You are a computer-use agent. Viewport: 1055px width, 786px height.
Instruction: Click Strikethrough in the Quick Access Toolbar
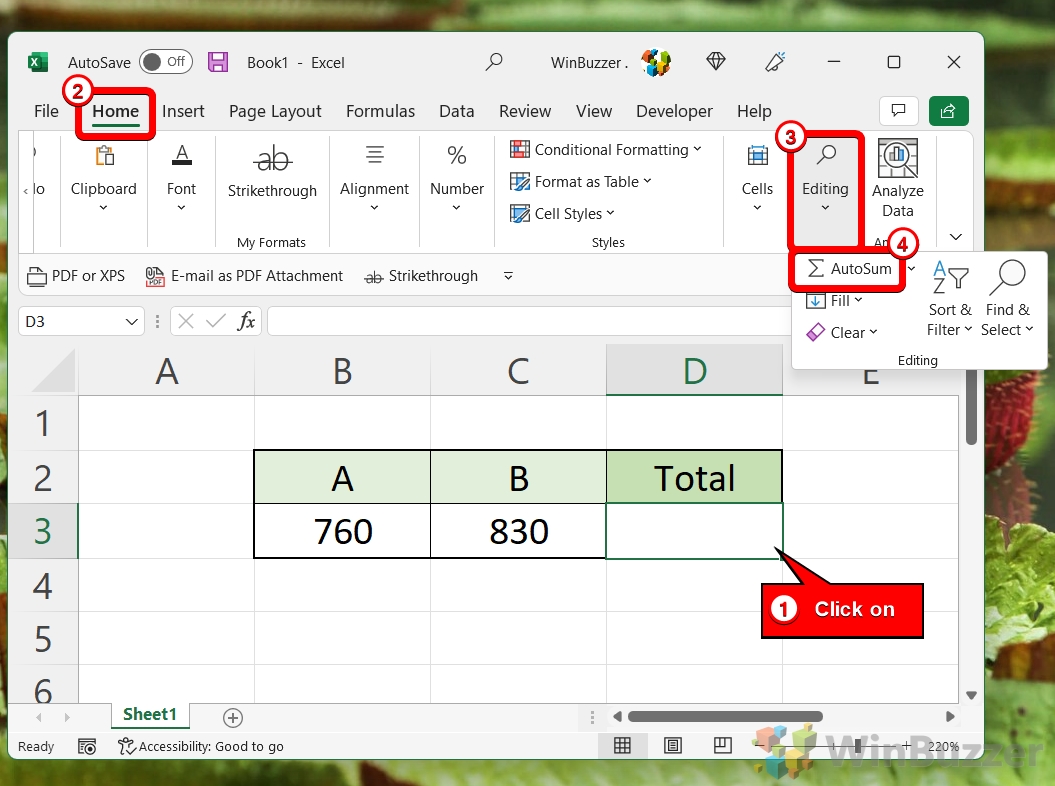pos(421,276)
